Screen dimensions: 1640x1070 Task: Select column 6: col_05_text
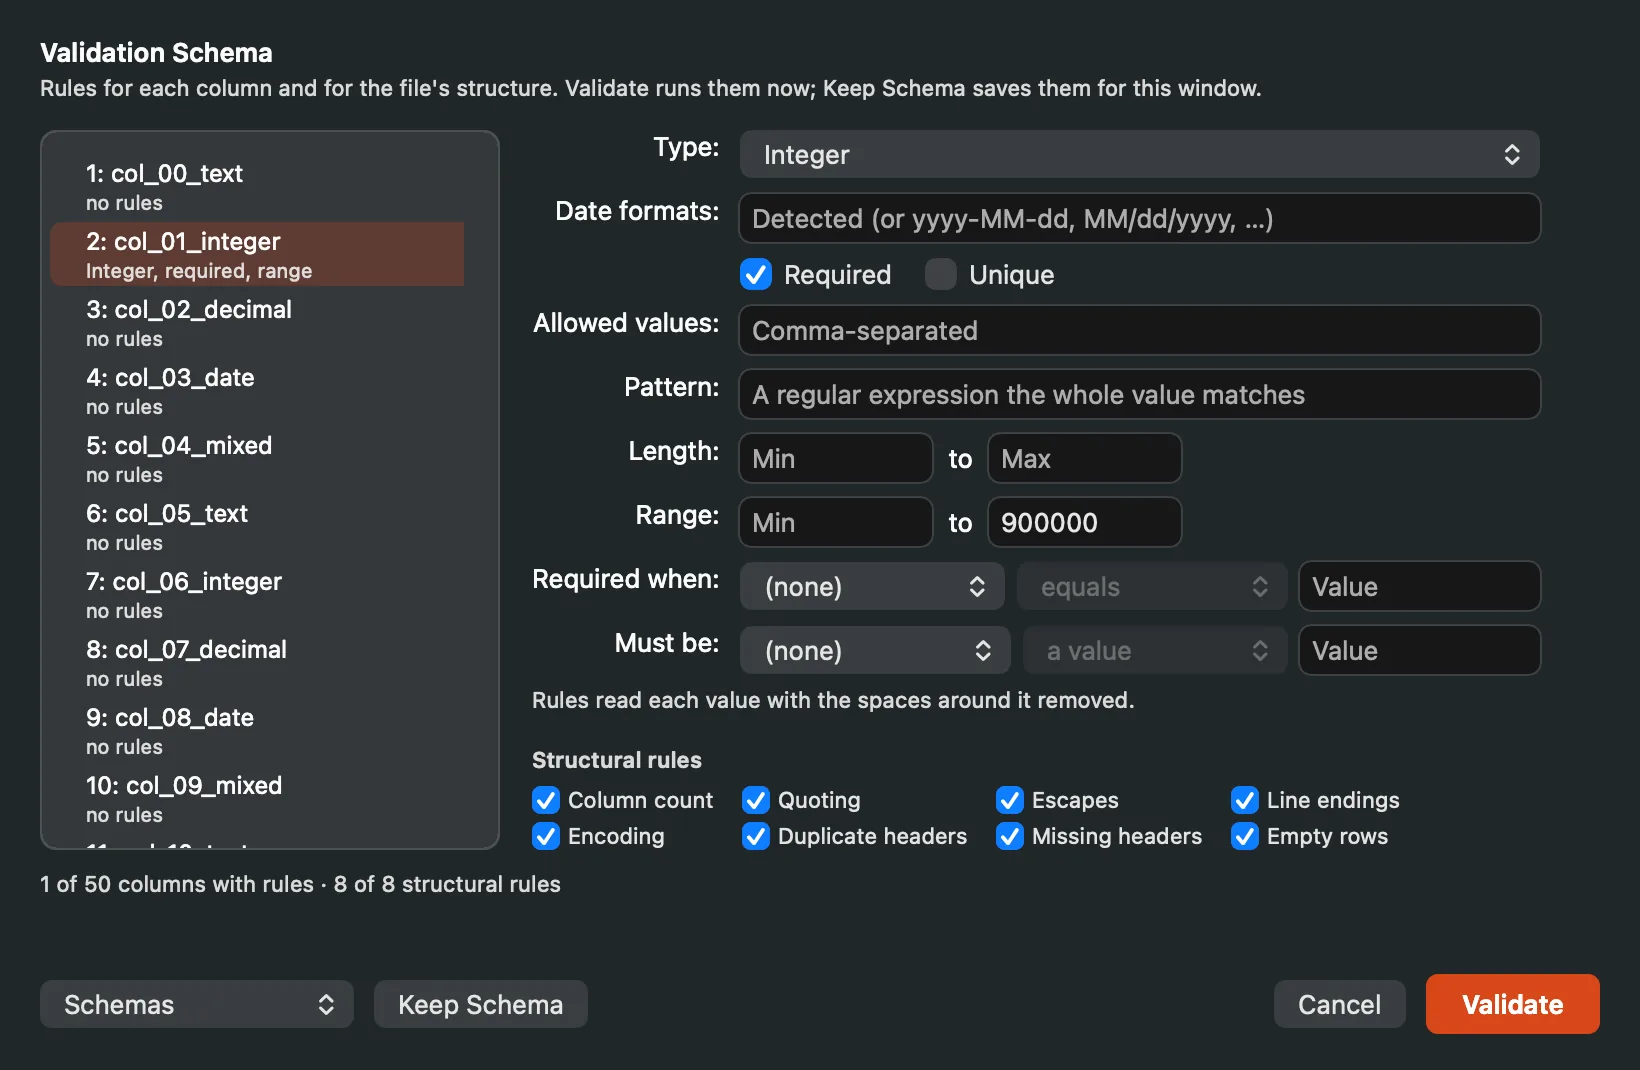257,528
